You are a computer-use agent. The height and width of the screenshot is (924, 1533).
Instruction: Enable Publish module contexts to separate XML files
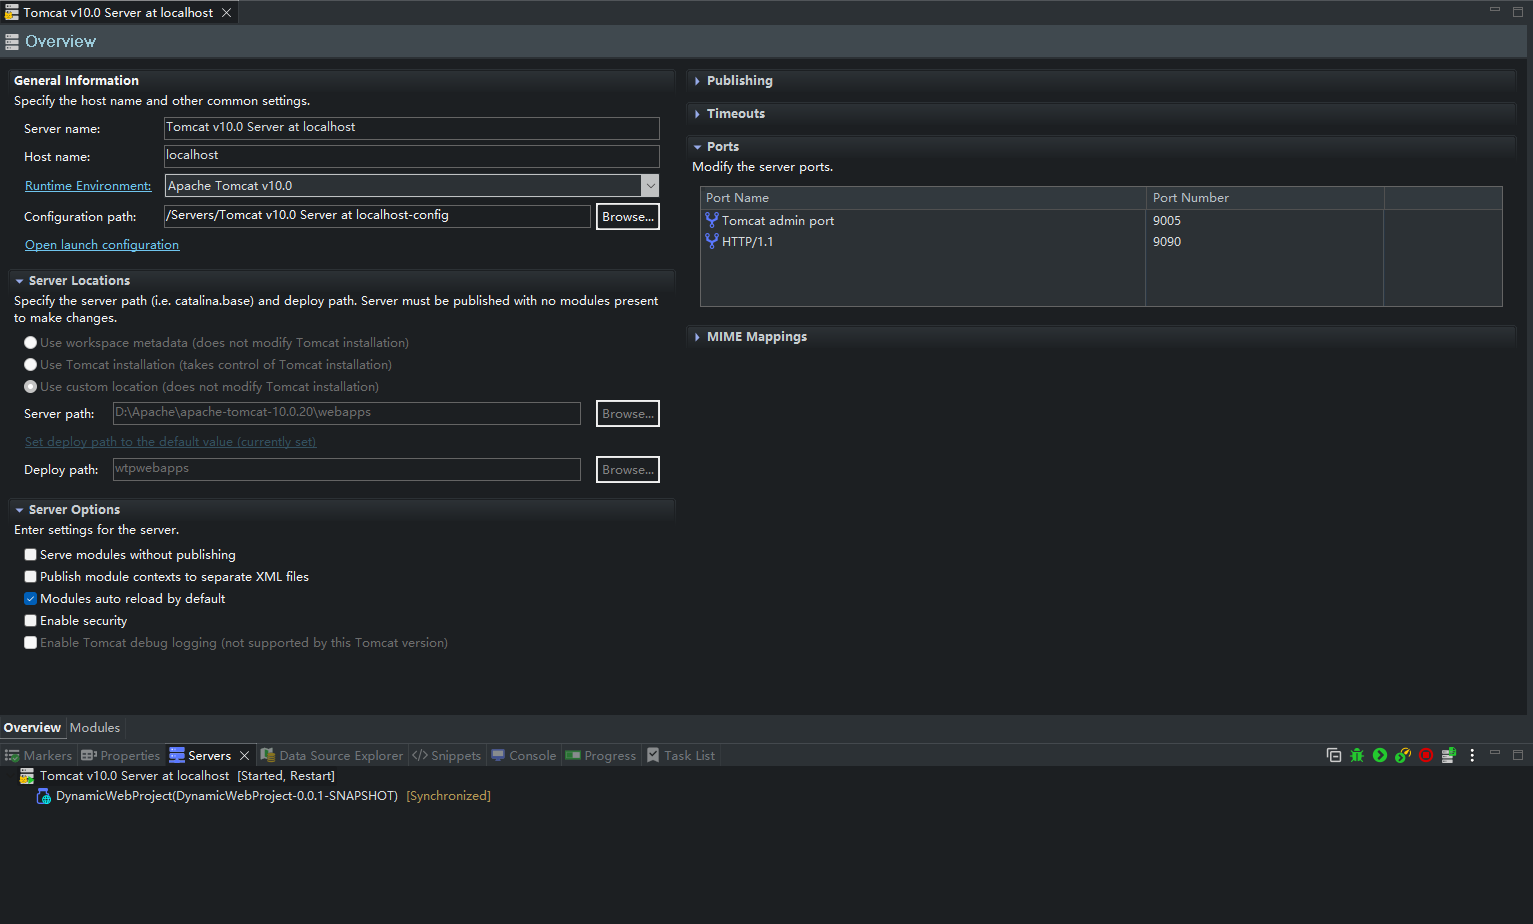point(31,576)
